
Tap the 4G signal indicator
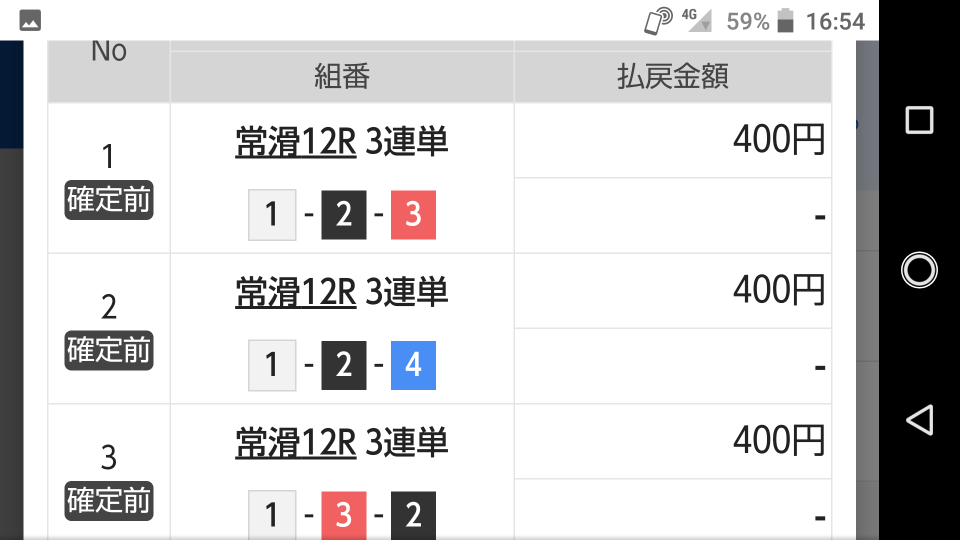(x=697, y=20)
